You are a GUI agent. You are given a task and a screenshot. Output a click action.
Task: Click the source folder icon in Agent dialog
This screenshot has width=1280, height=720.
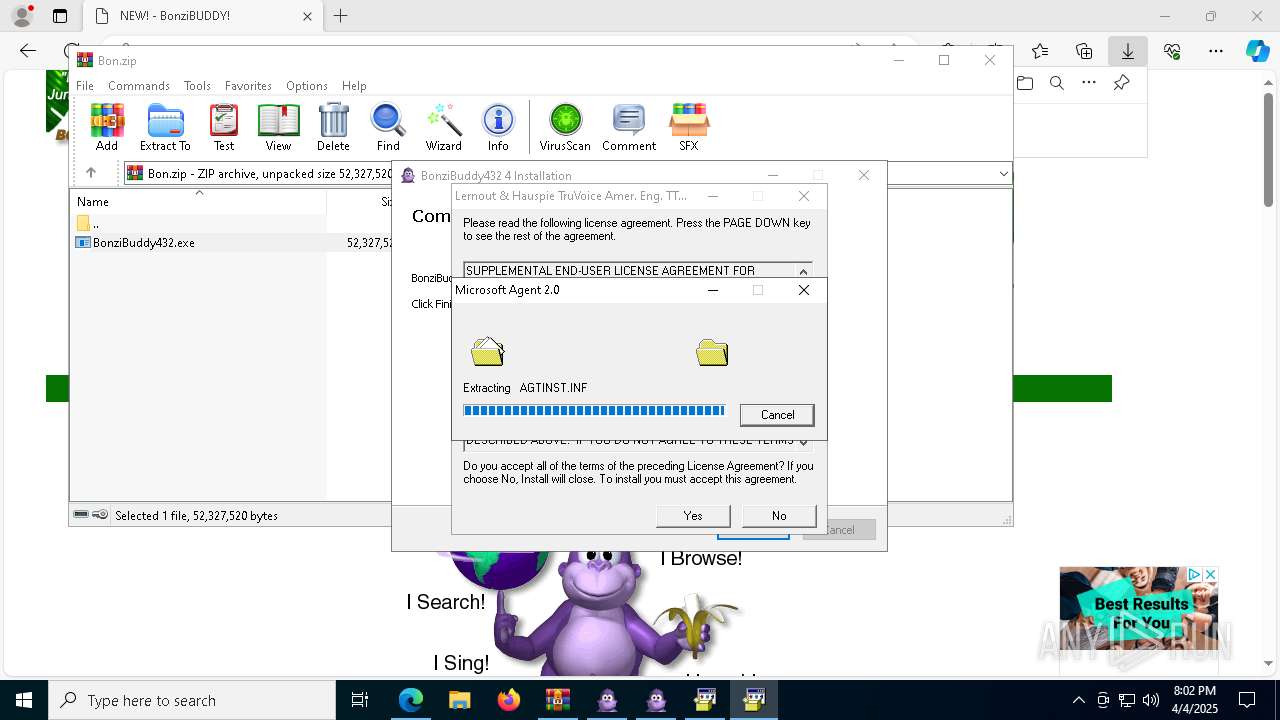pos(487,352)
